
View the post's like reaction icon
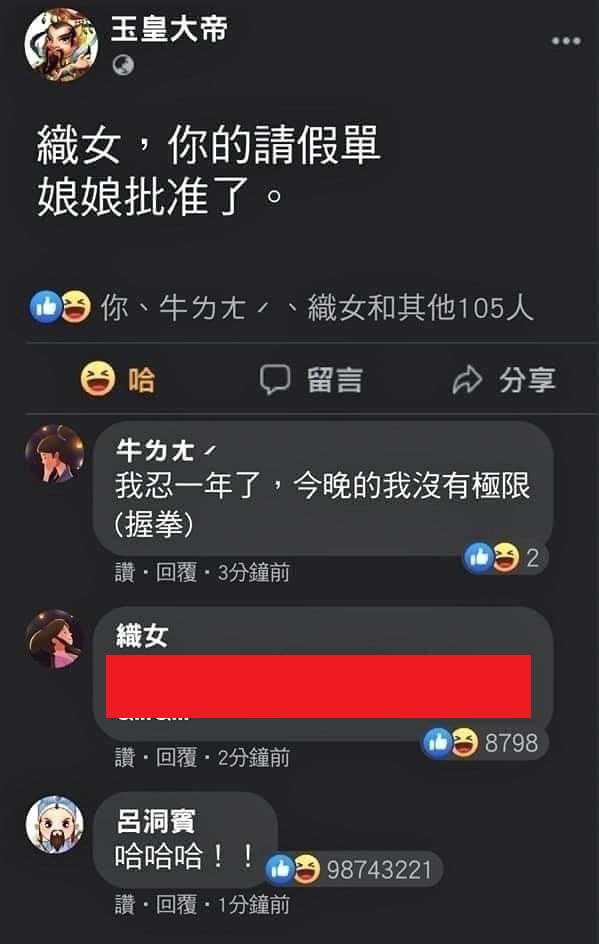point(46,307)
